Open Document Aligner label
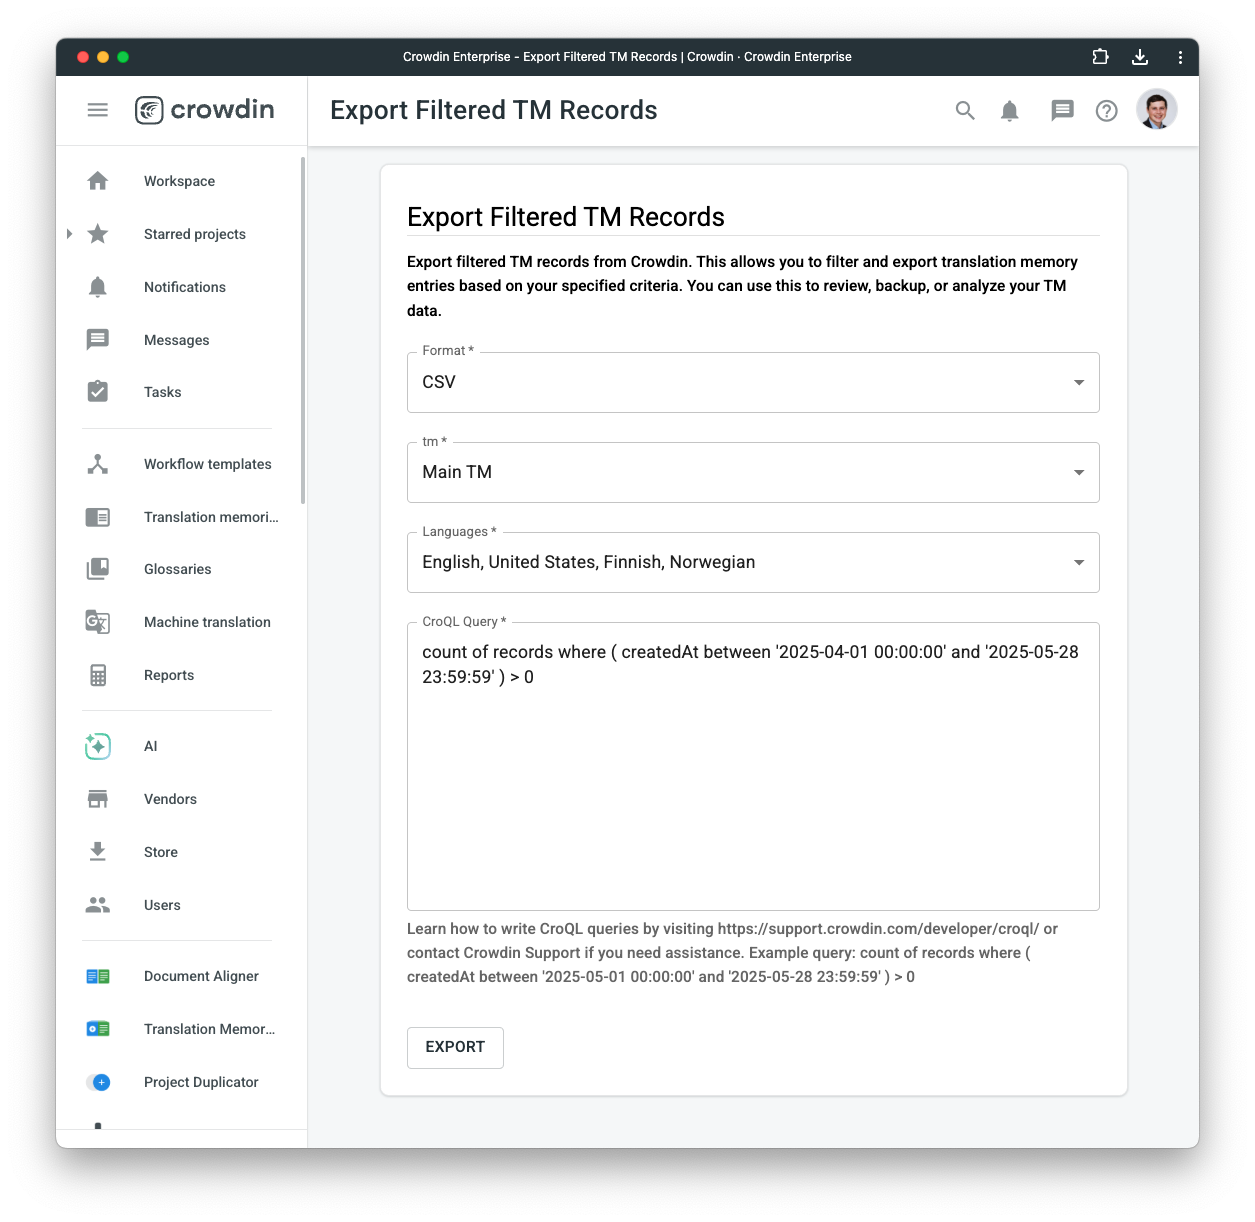This screenshot has width=1255, height=1222. (x=201, y=976)
